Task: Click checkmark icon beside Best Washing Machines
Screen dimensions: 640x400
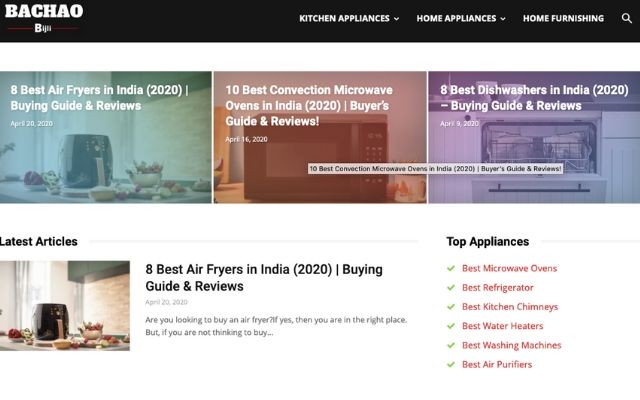Action: click(451, 345)
